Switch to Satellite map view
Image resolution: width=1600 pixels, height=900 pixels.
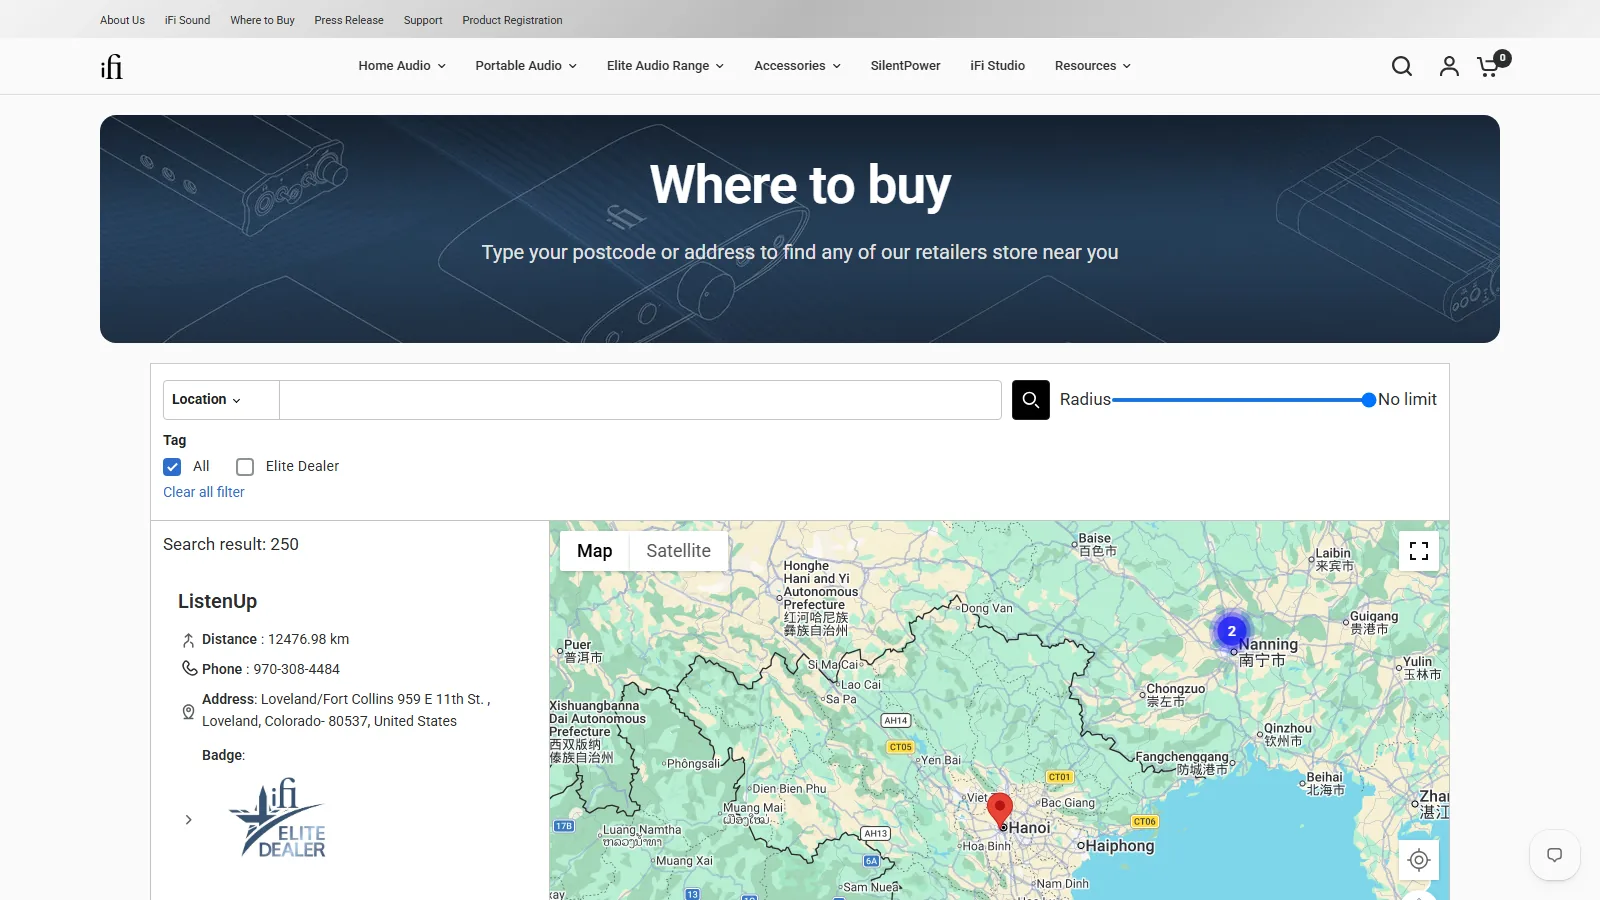tap(678, 551)
